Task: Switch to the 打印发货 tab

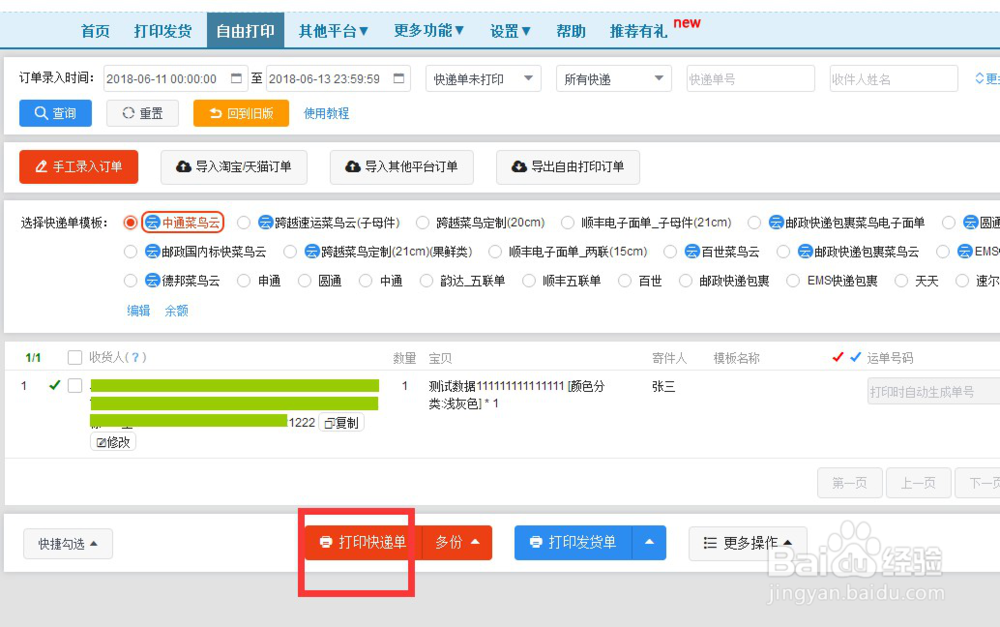Action: pos(163,31)
